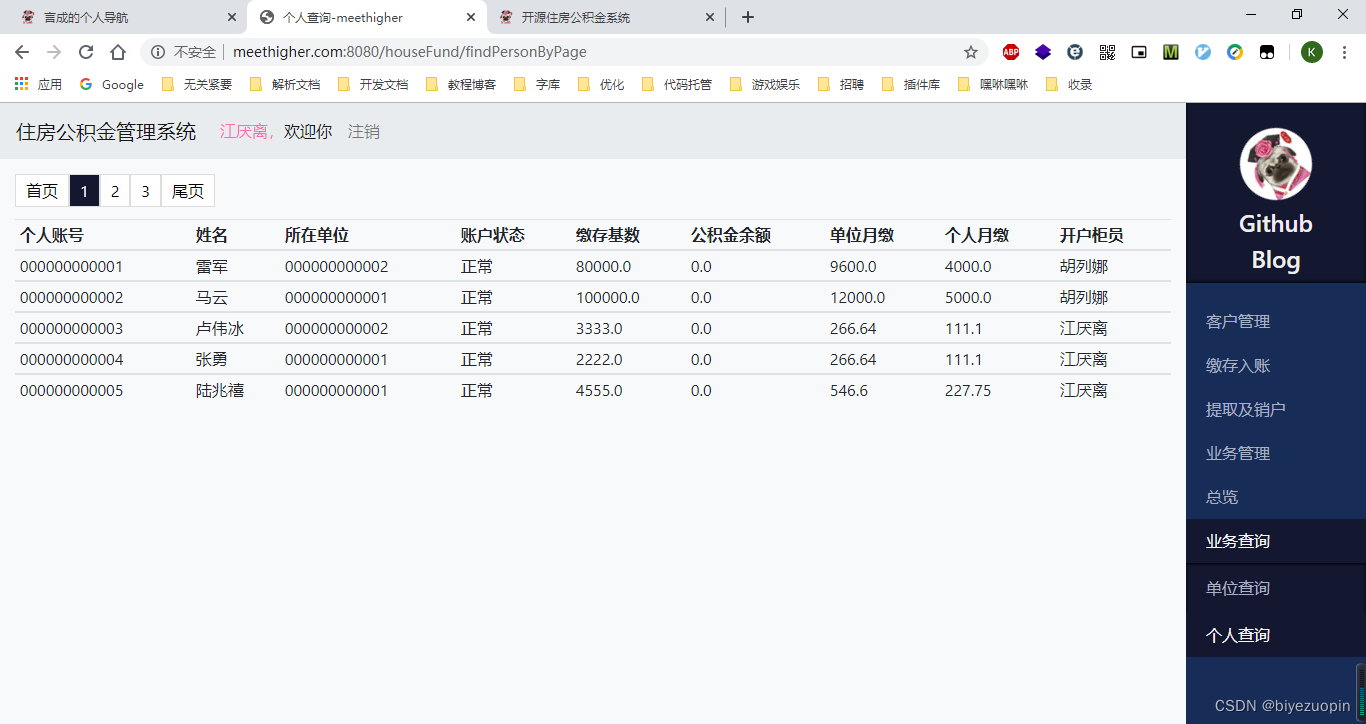Open the 开发文档 bookmark folder
Image resolution: width=1366 pixels, height=724 pixels.
click(x=373, y=84)
